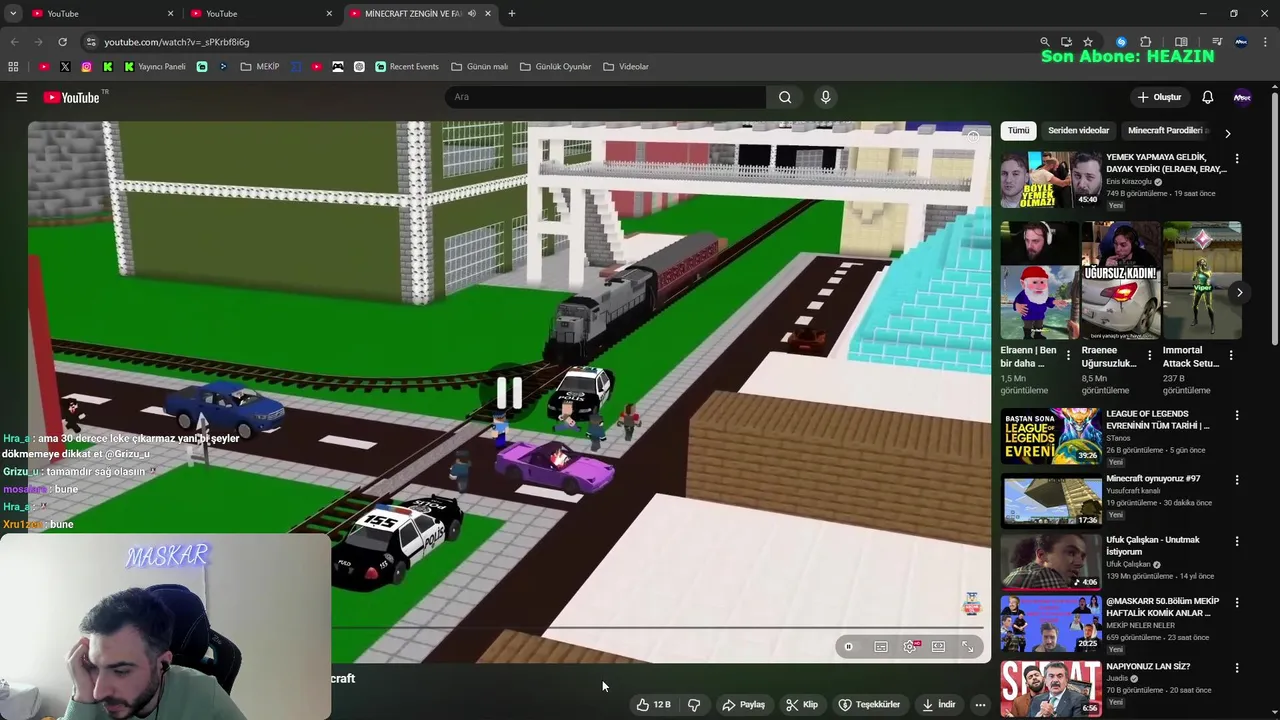
Task: Dislike the video with thumbs down
Action: pos(694,705)
